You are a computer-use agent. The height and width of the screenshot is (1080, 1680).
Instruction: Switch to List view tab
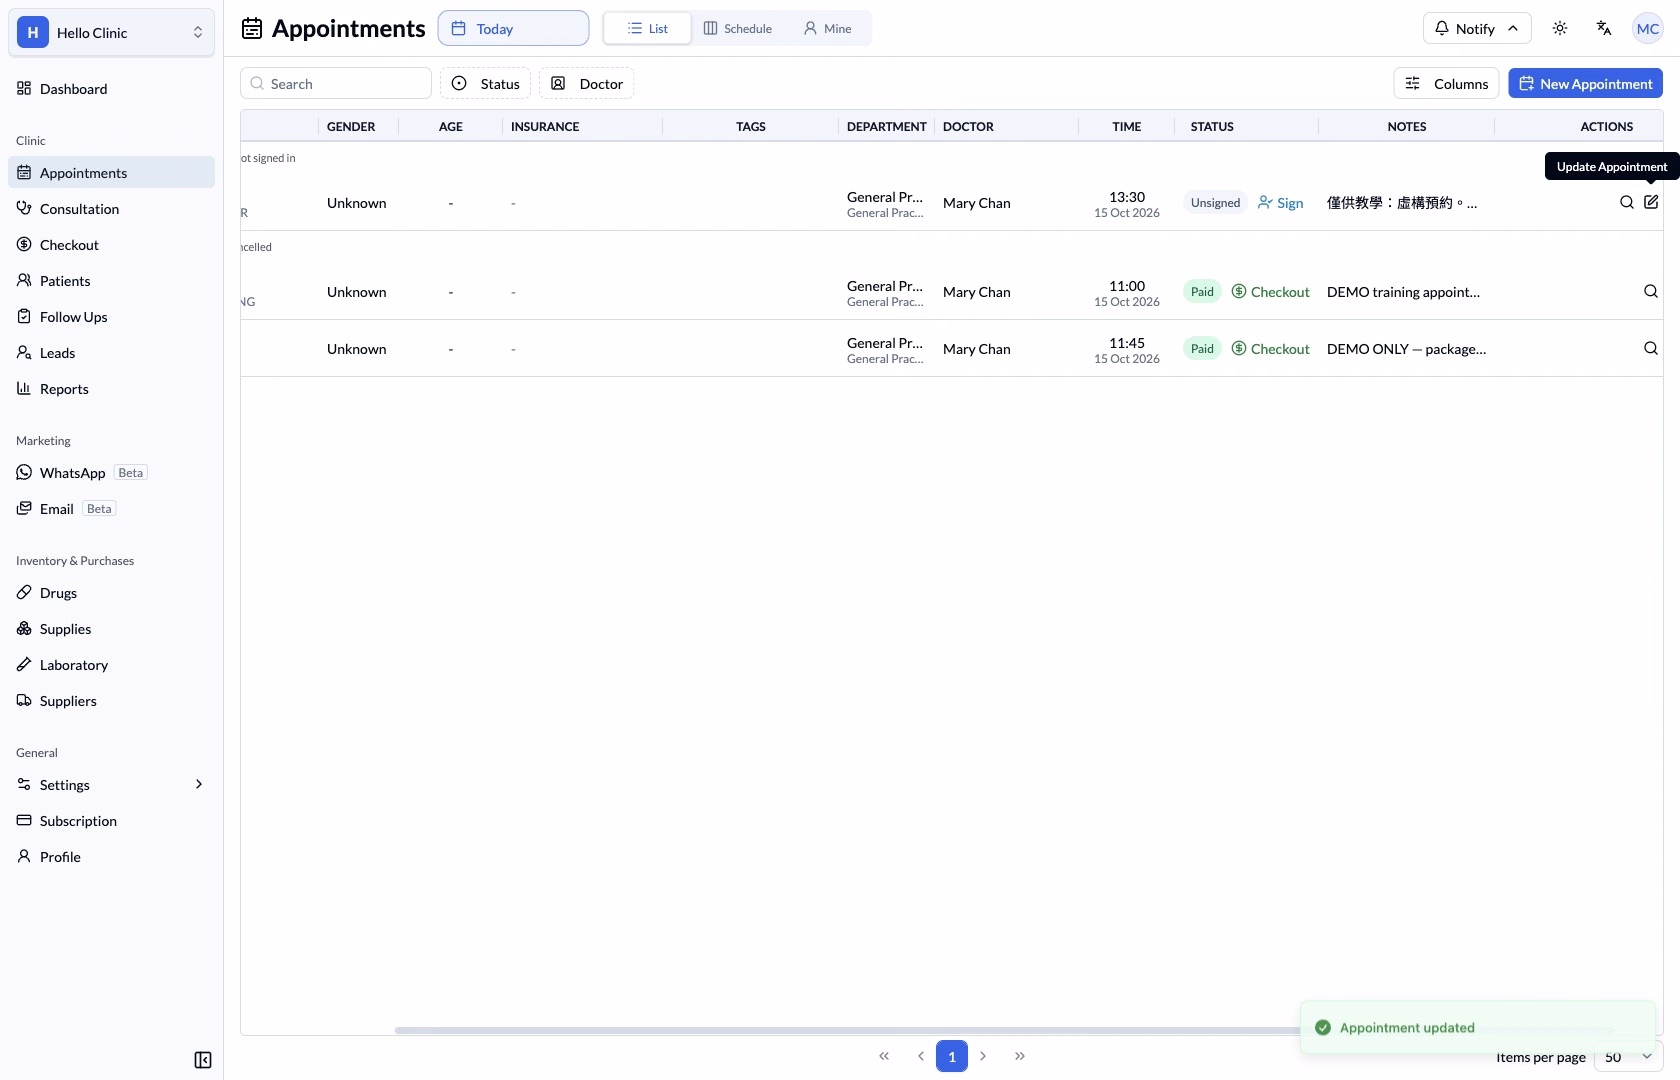[x=647, y=28]
